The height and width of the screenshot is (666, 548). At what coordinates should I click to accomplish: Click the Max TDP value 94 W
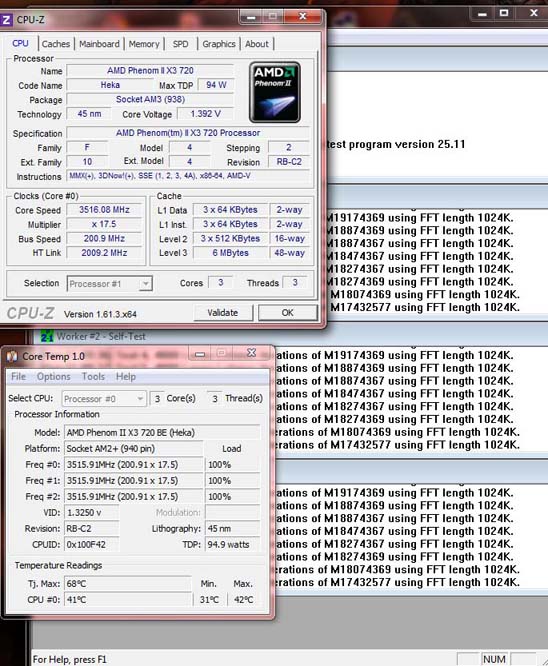pos(216,85)
